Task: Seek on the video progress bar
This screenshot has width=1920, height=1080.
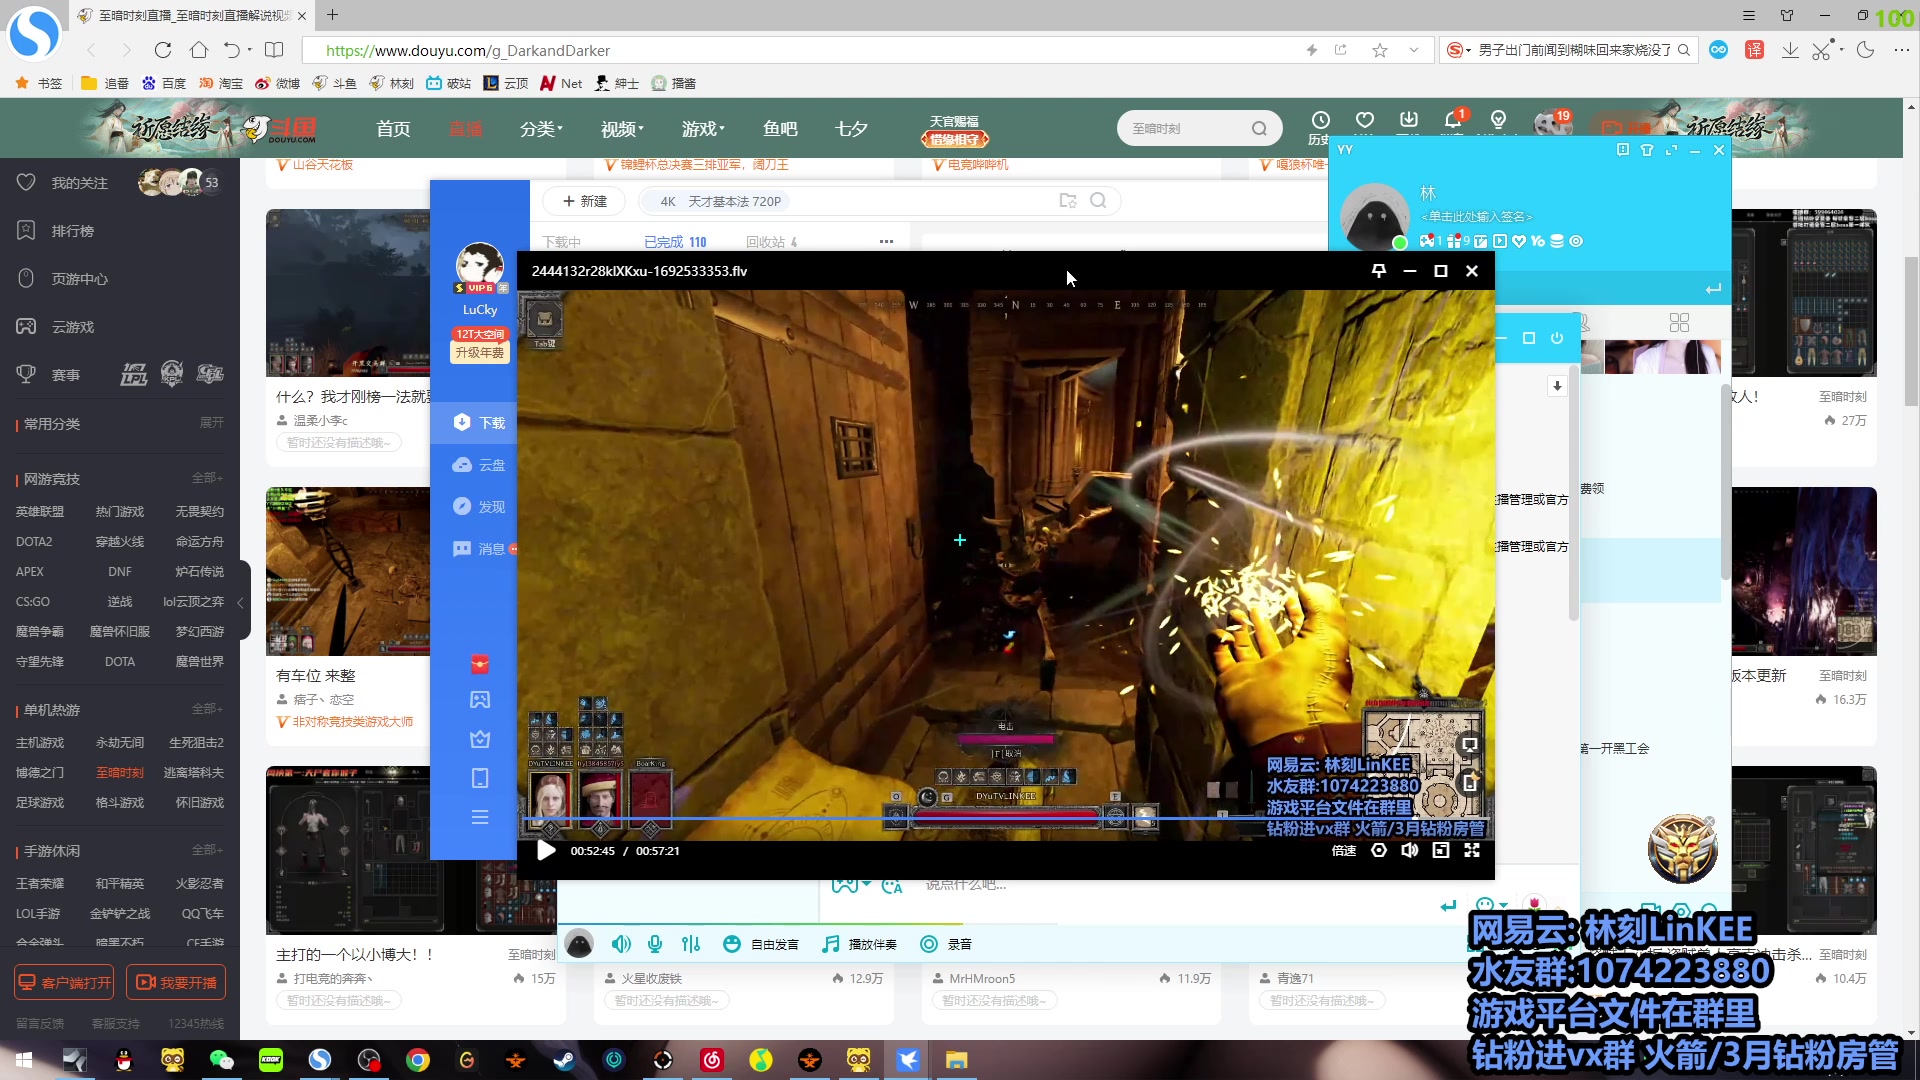Action: point(1005,820)
